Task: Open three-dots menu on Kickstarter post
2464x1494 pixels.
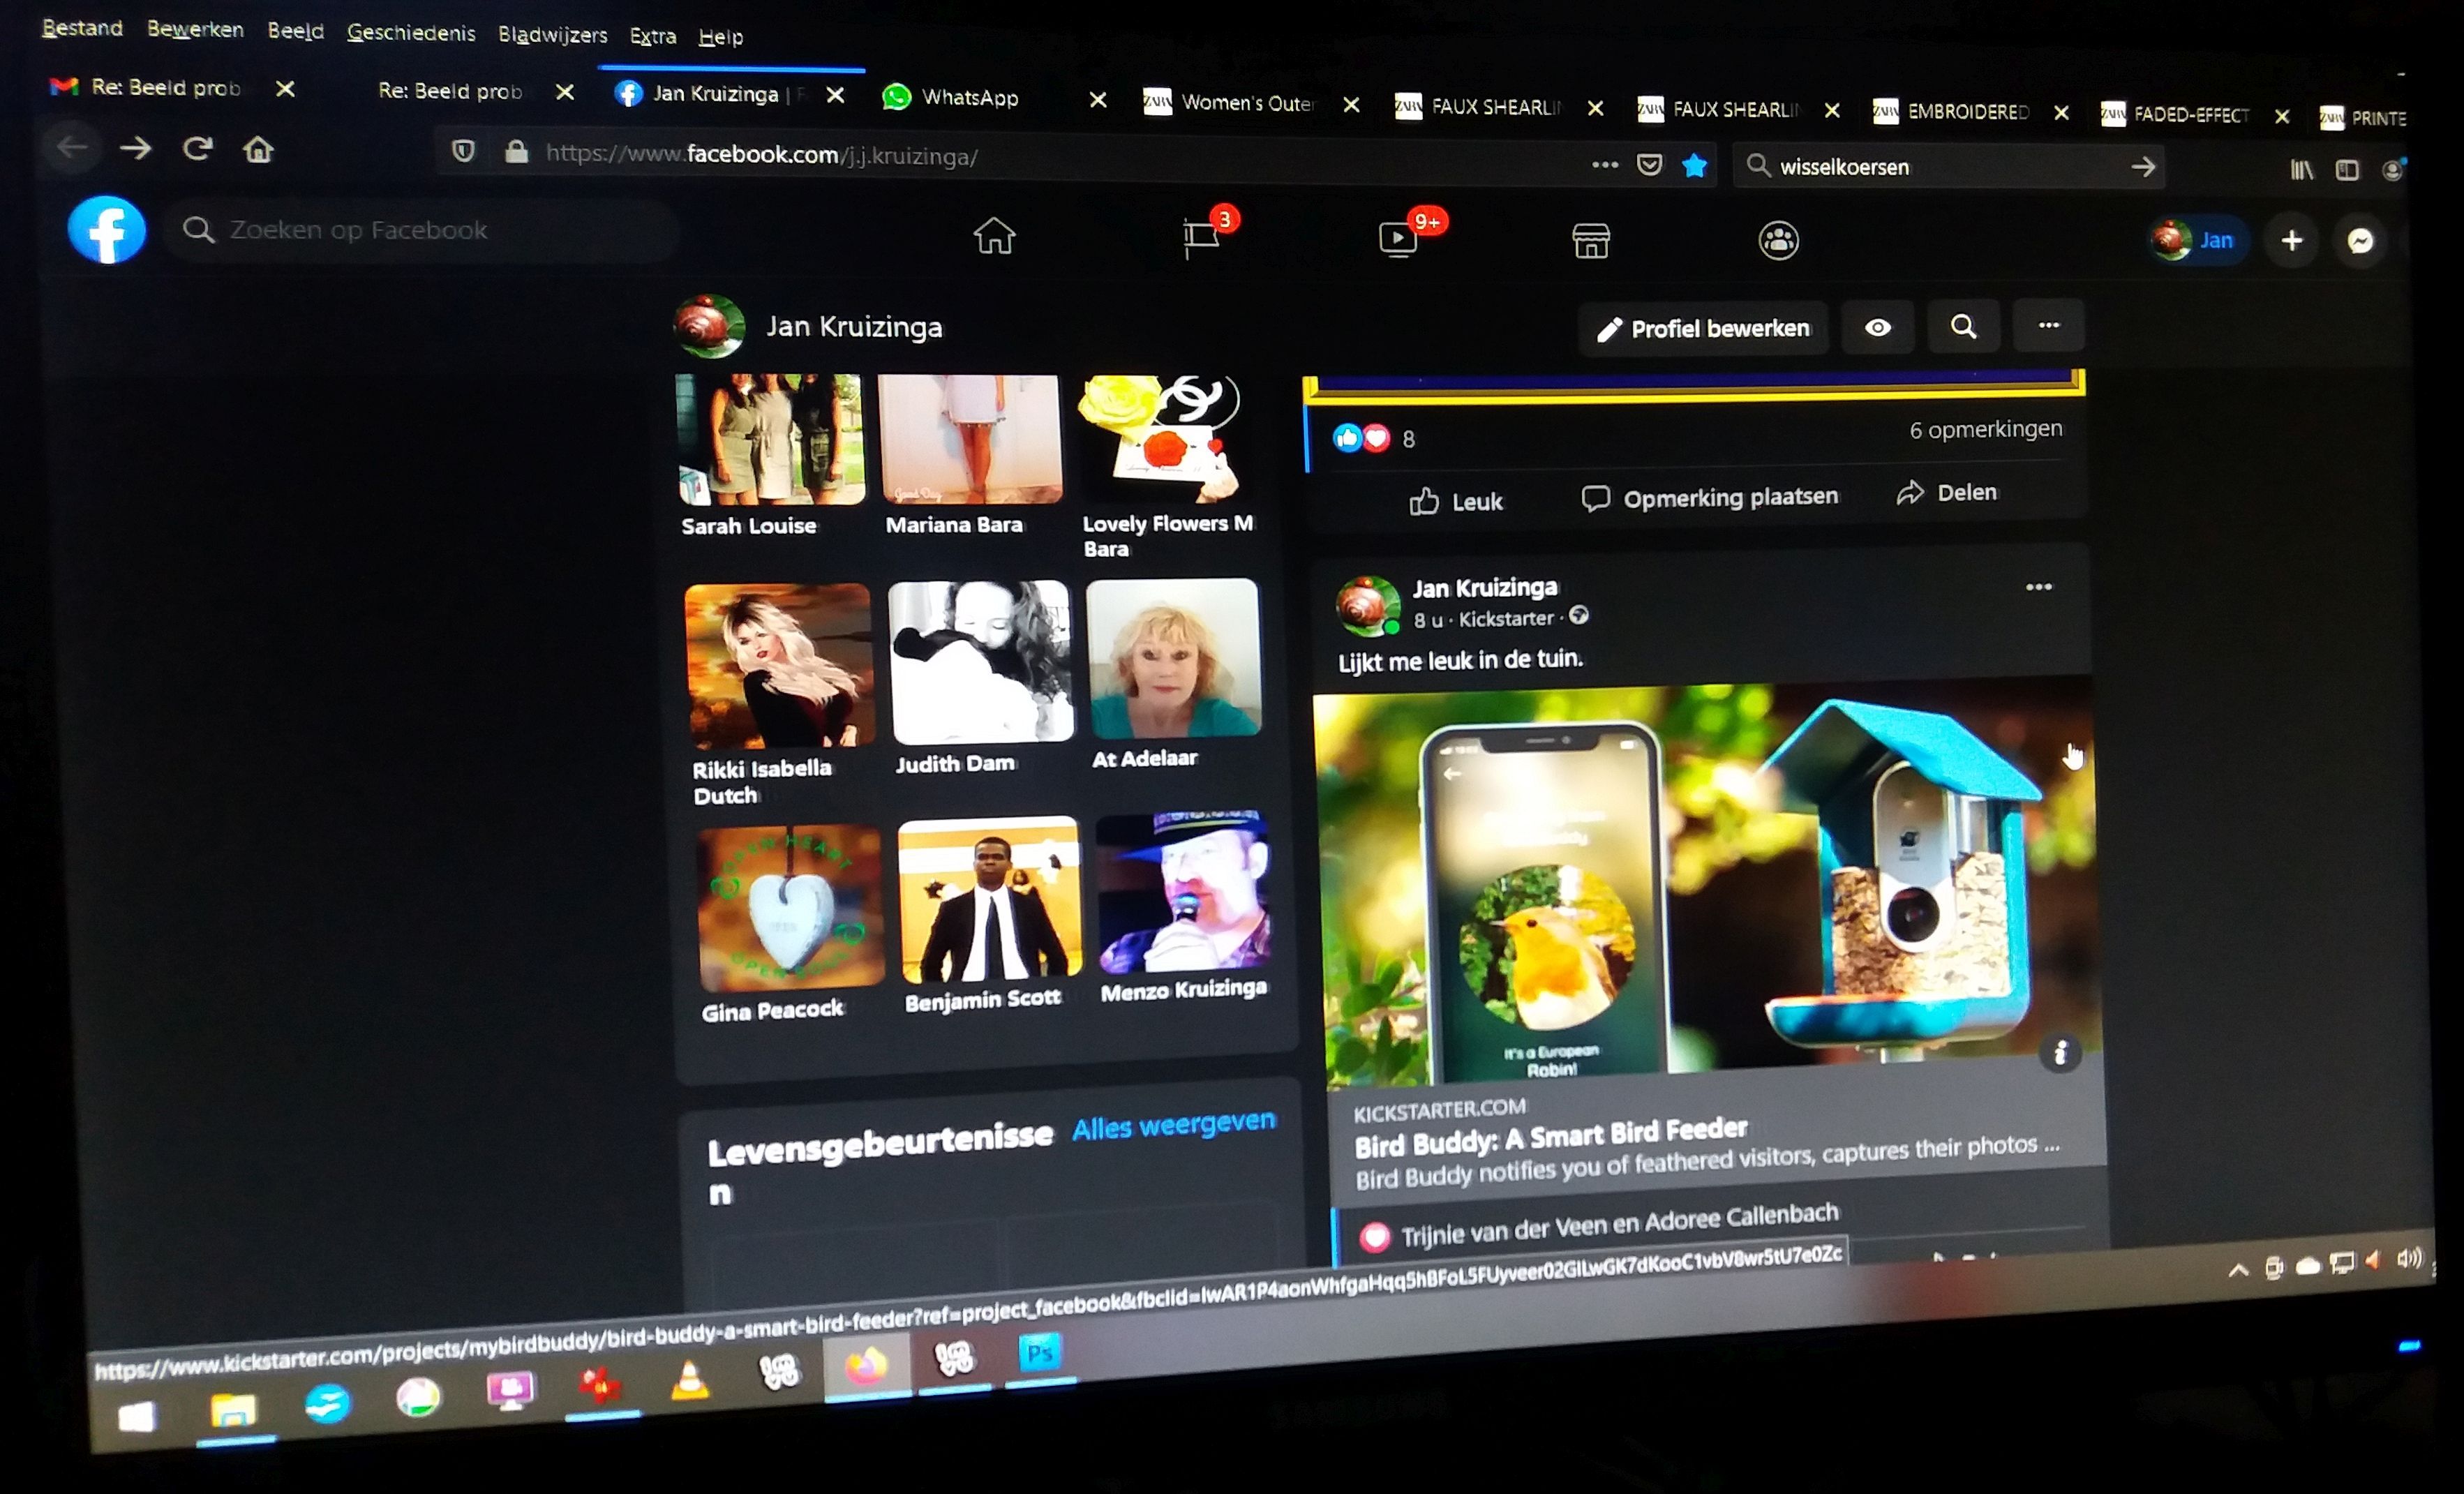Action: point(2038,587)
